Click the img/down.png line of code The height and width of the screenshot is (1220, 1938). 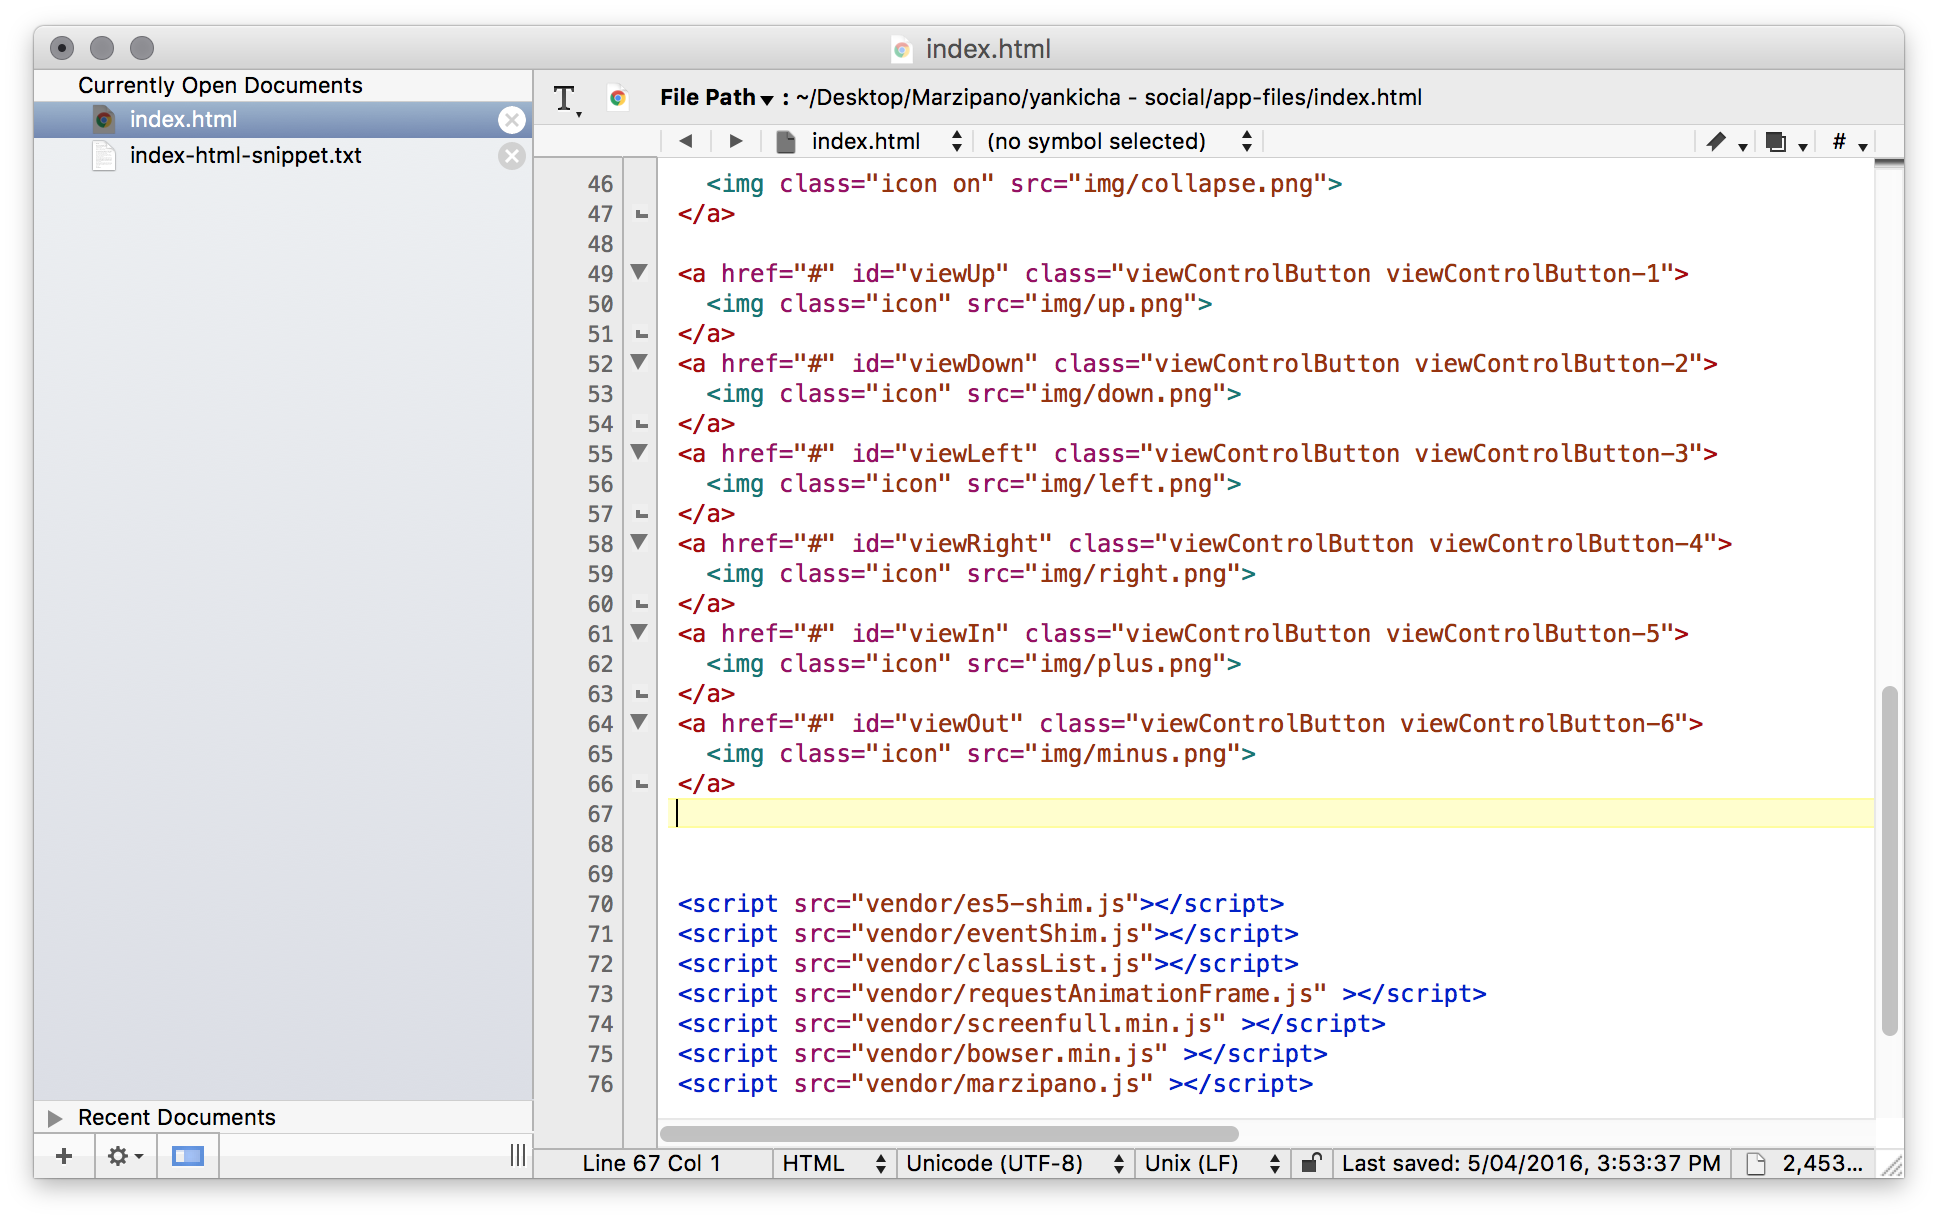tap(974, 393)
